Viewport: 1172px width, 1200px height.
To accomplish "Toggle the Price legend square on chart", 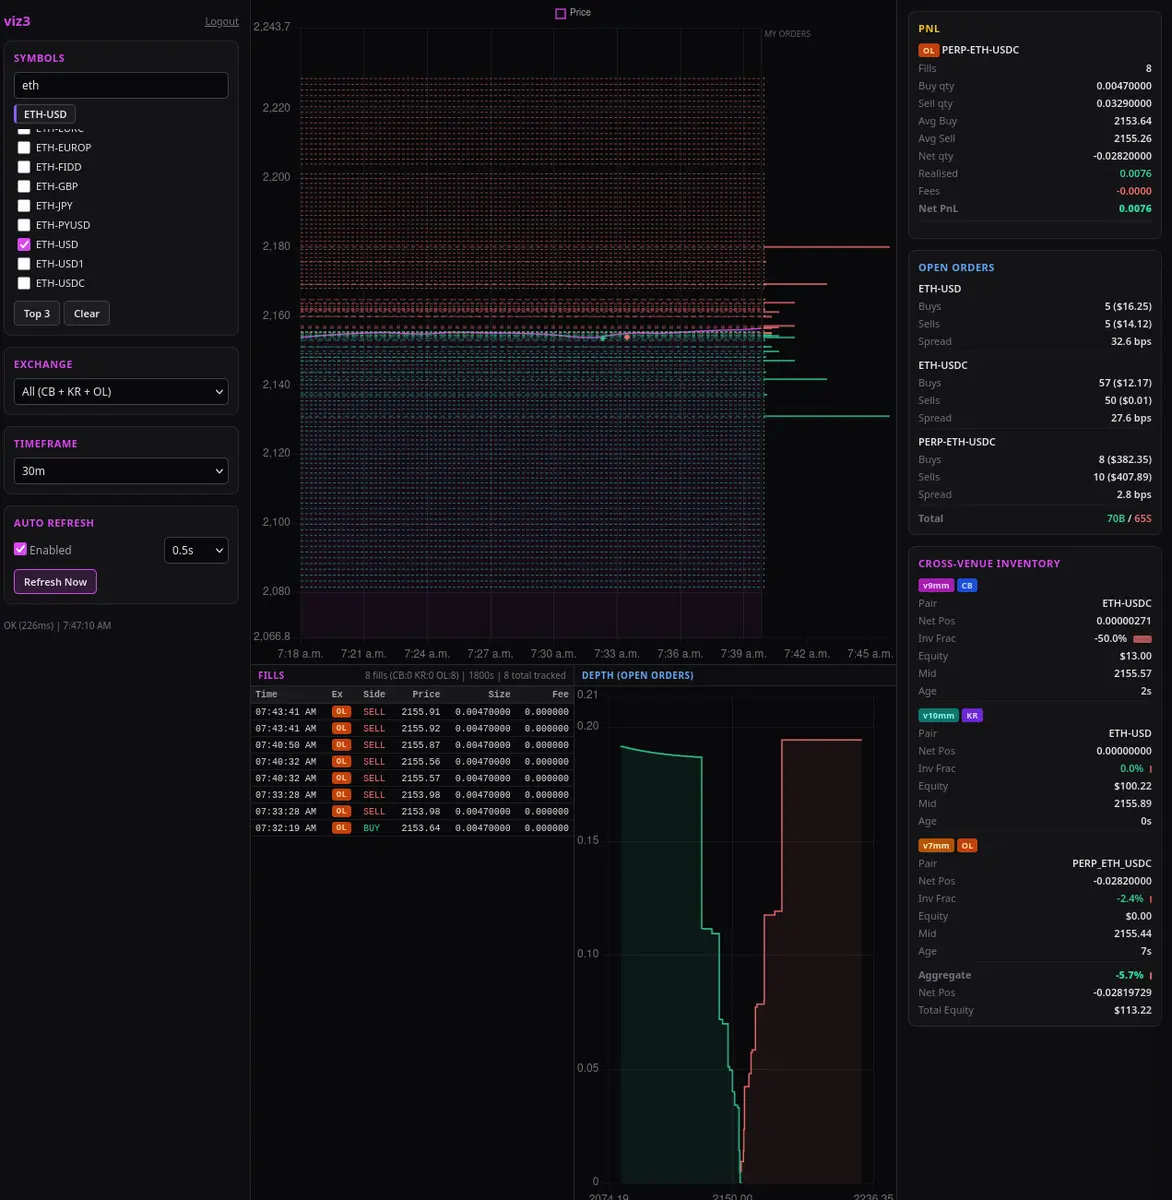I will tap(560, 13).
